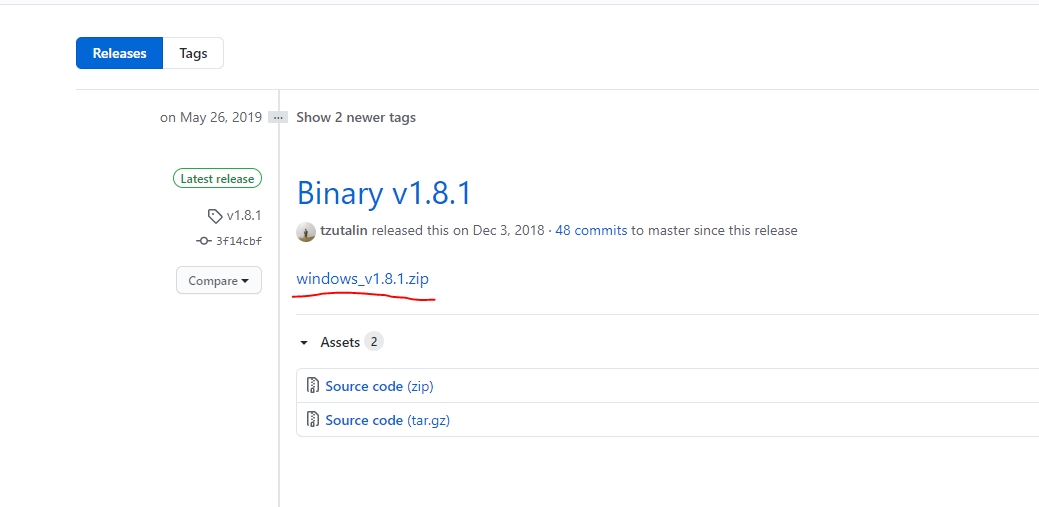
Task: Click the file icon for Source code (tar.gz)
Action: pyautogui.click(x=313, y=420)
